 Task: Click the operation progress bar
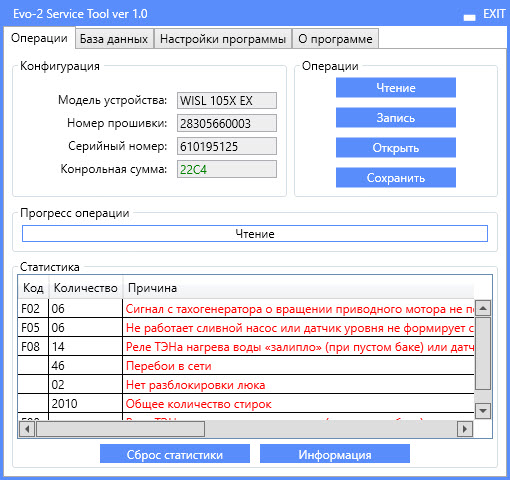(255, 234)
